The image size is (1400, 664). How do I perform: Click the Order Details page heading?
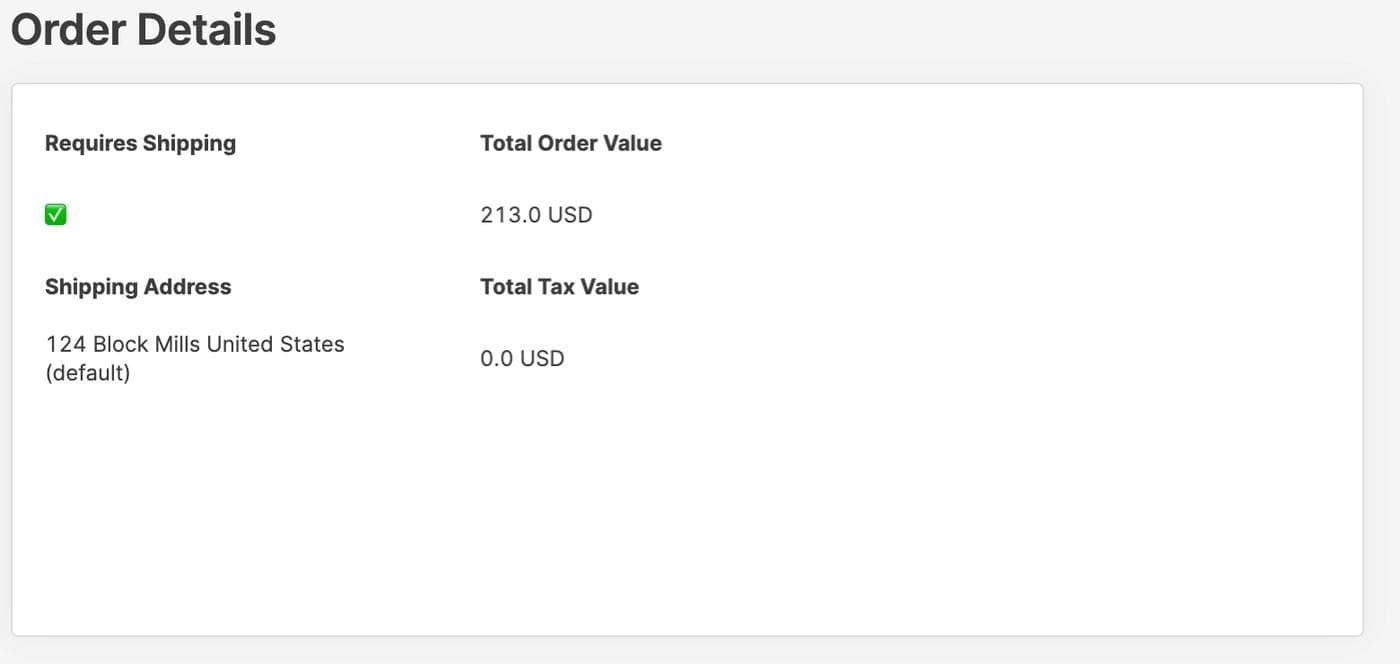click(143, 30)
